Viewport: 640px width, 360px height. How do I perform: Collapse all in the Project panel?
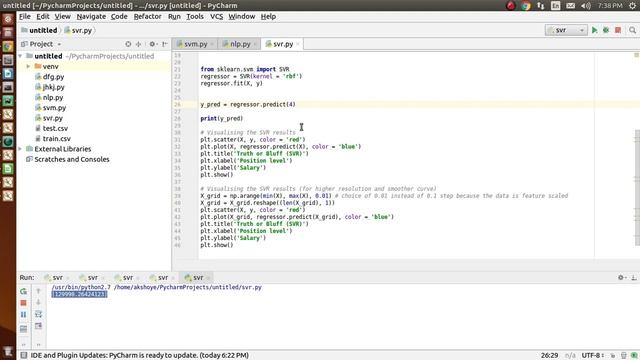click(x=138, y=44)
